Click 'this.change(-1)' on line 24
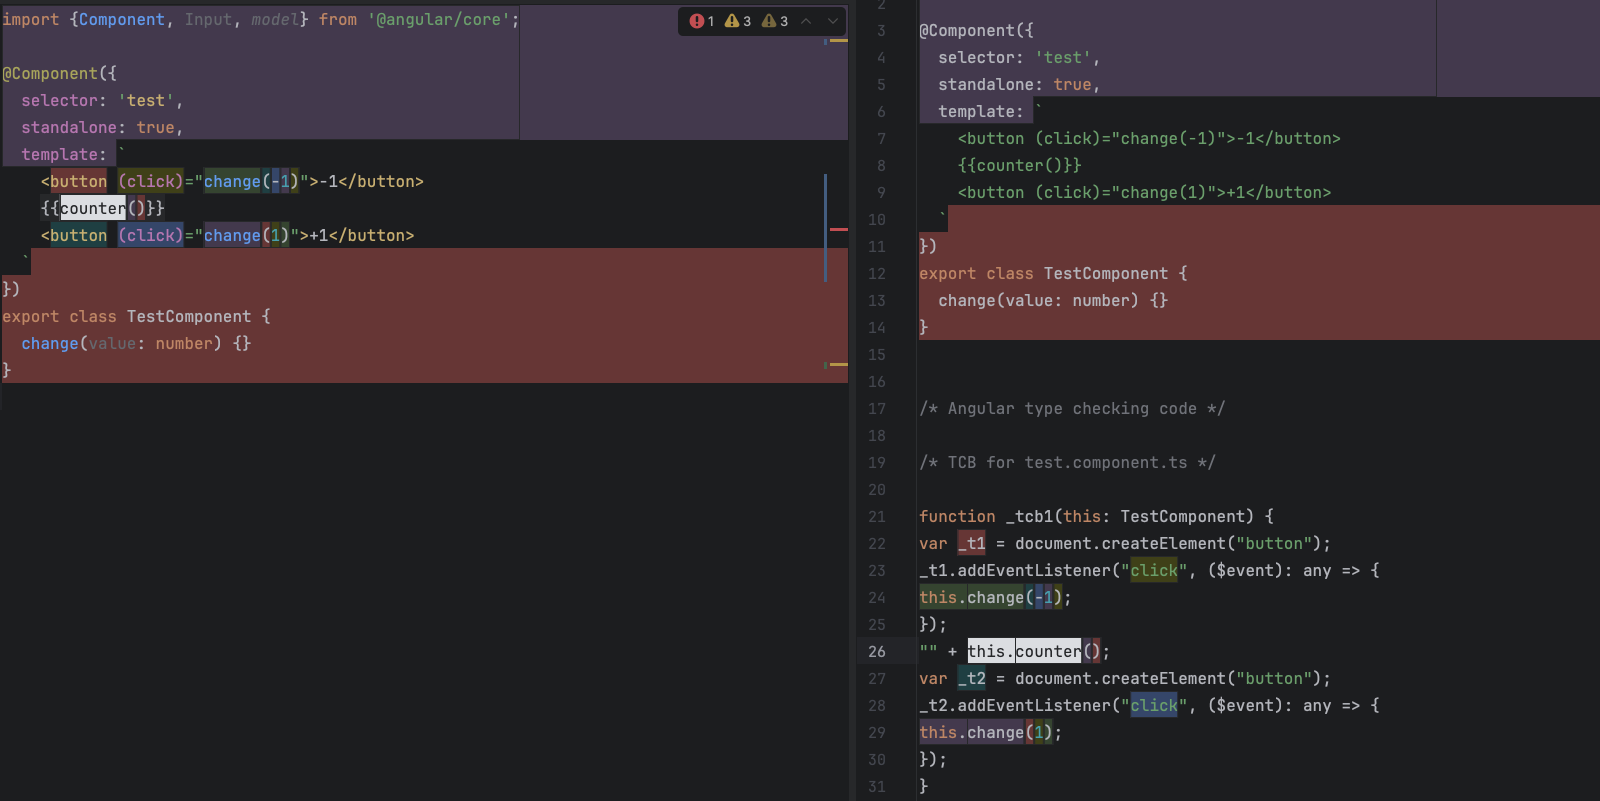The image size is (1600, 801). pyautogui.click(x=991, y=597)
